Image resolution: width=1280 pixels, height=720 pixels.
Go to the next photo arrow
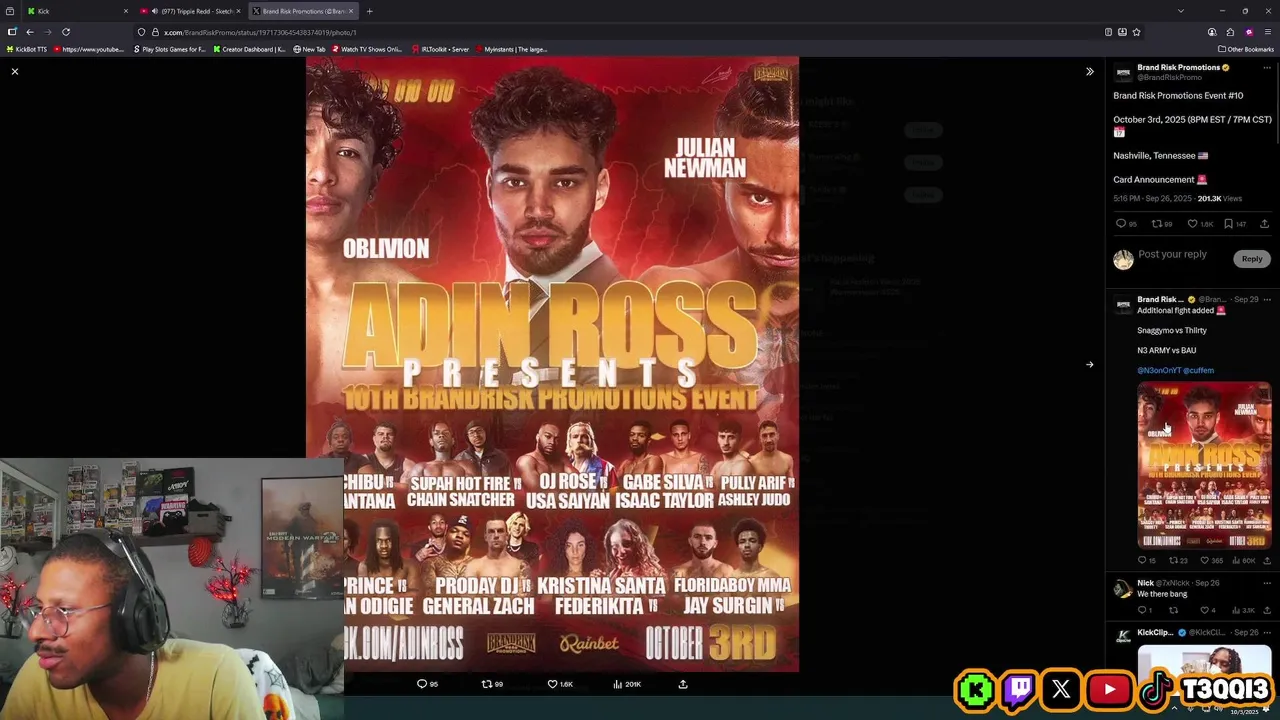[1090, 364]
